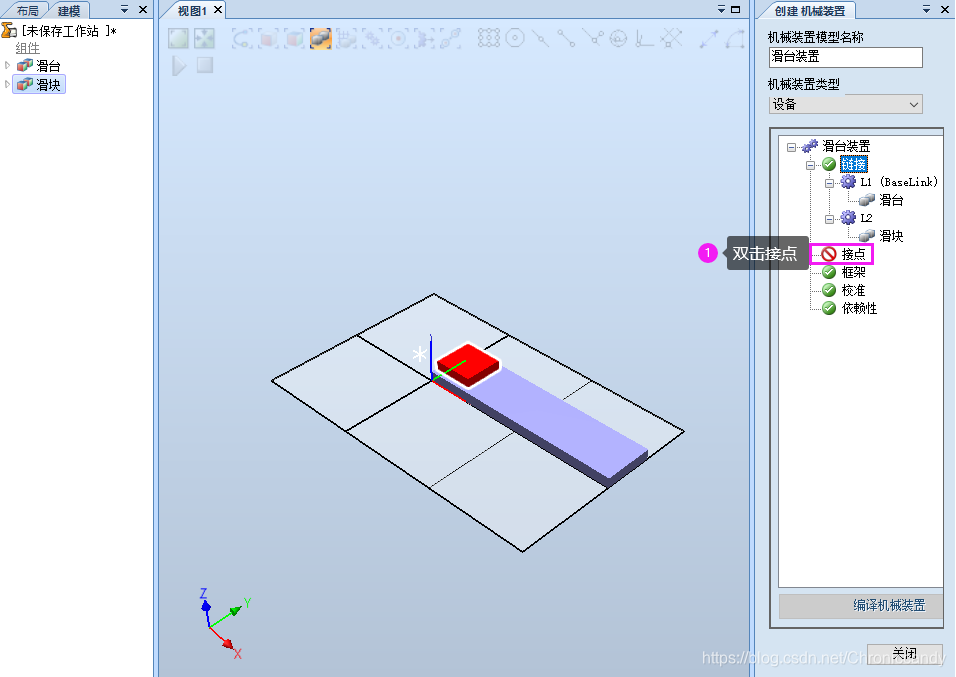
Task: Select the 创建 机械装置 tab
Action: [810, 11]
